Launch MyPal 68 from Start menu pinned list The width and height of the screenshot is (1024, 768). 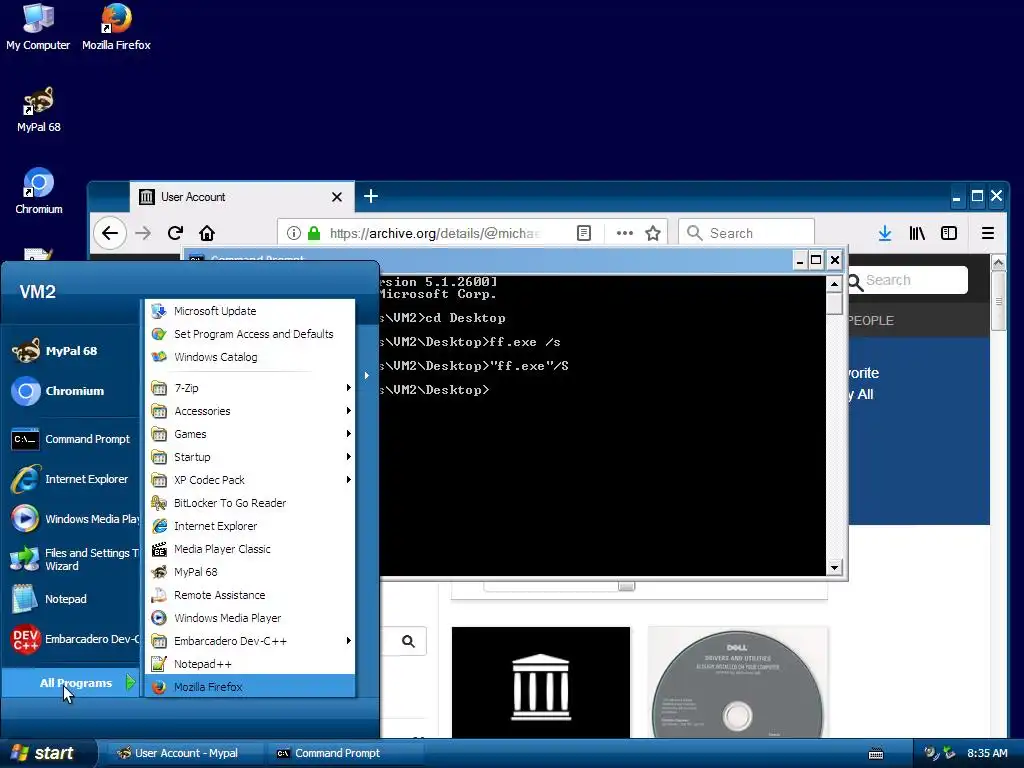(x=71, y=351)
